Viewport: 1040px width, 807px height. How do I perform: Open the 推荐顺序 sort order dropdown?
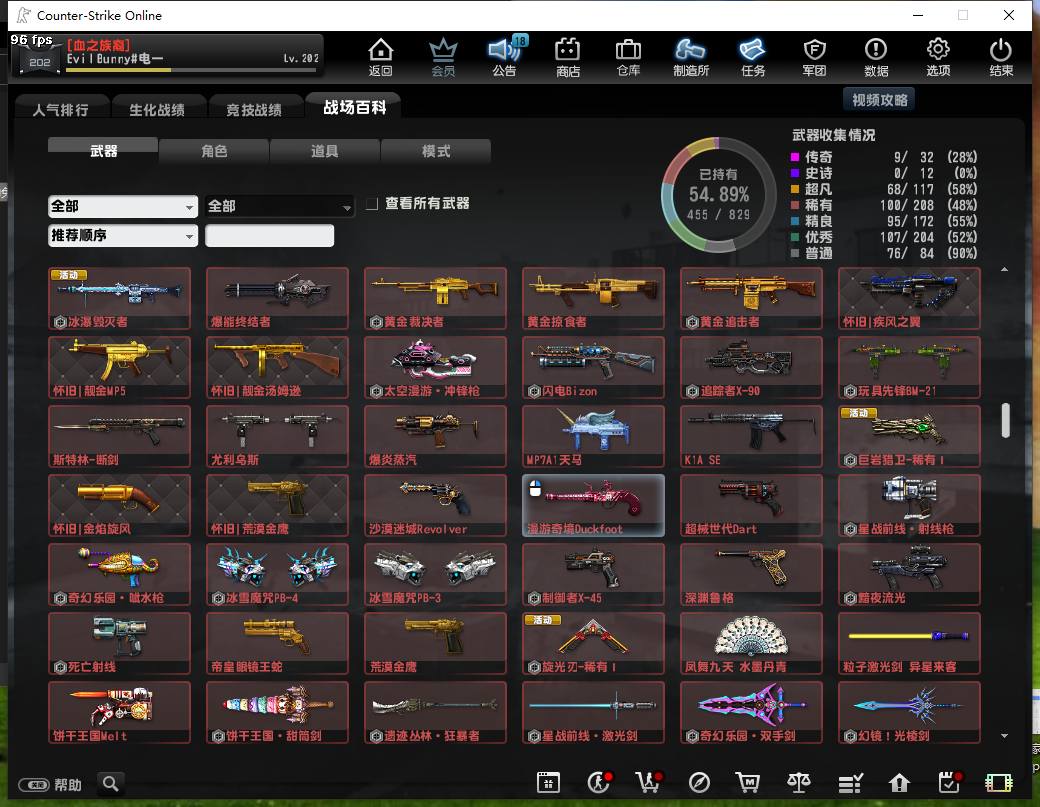point(123,235)
